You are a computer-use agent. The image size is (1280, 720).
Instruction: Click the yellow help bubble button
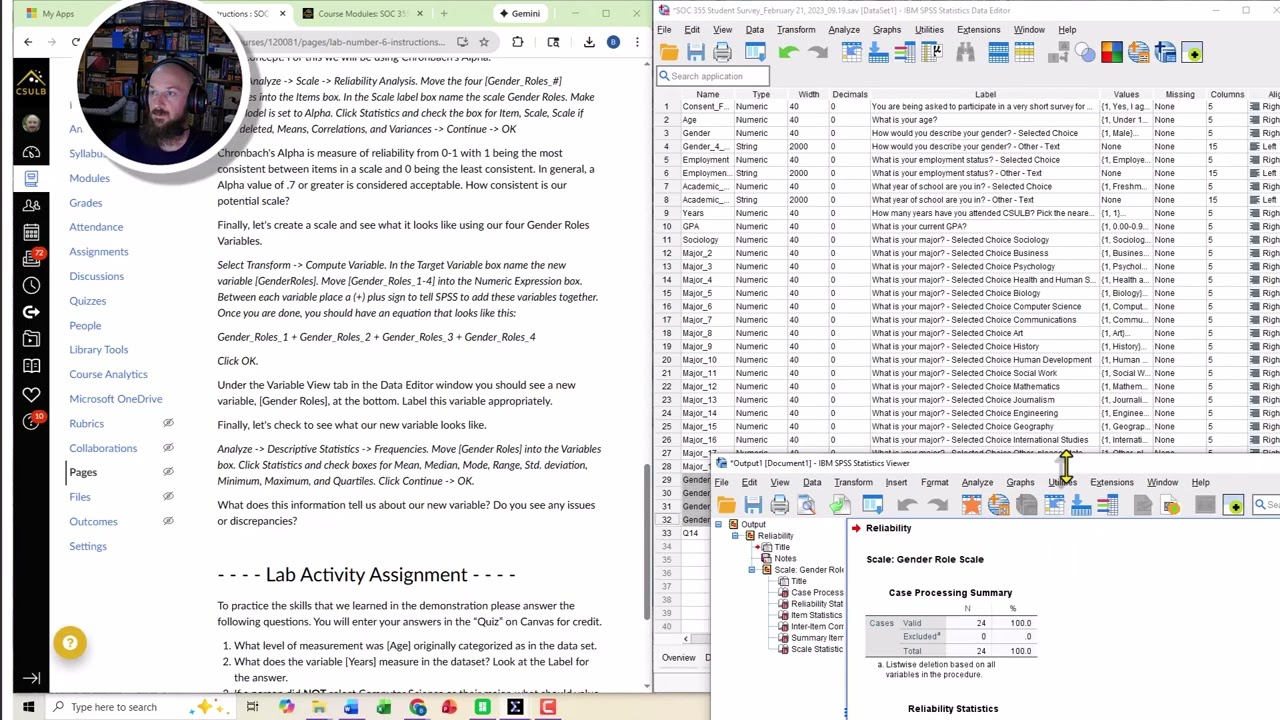click(x=70, y=643)
